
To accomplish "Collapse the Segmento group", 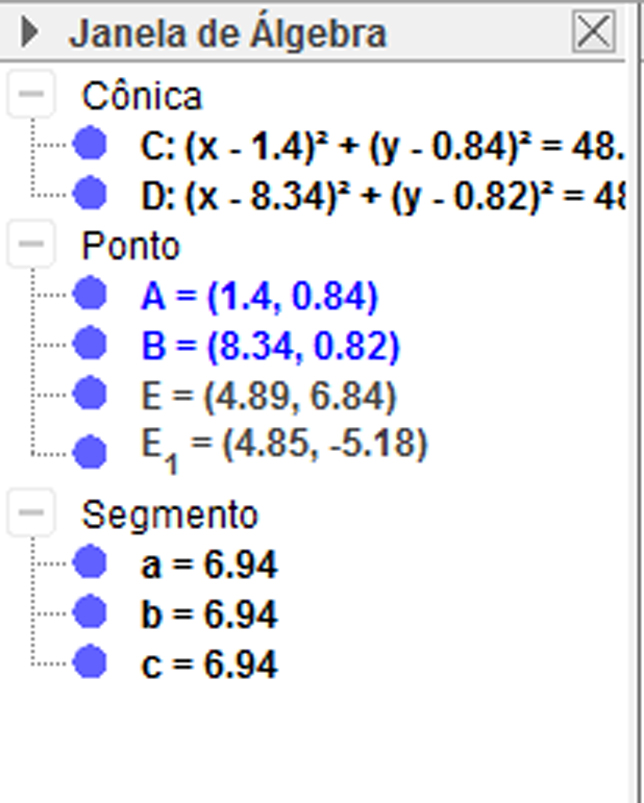I will pos(31,512).
